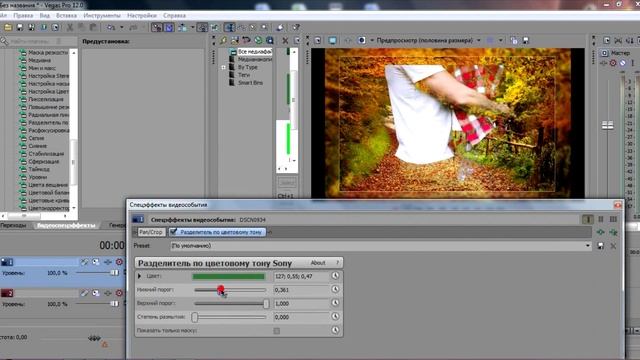640x360 pixels.
Task: Click the Верхний порог value field 1,000
Action: click(300, 304)
